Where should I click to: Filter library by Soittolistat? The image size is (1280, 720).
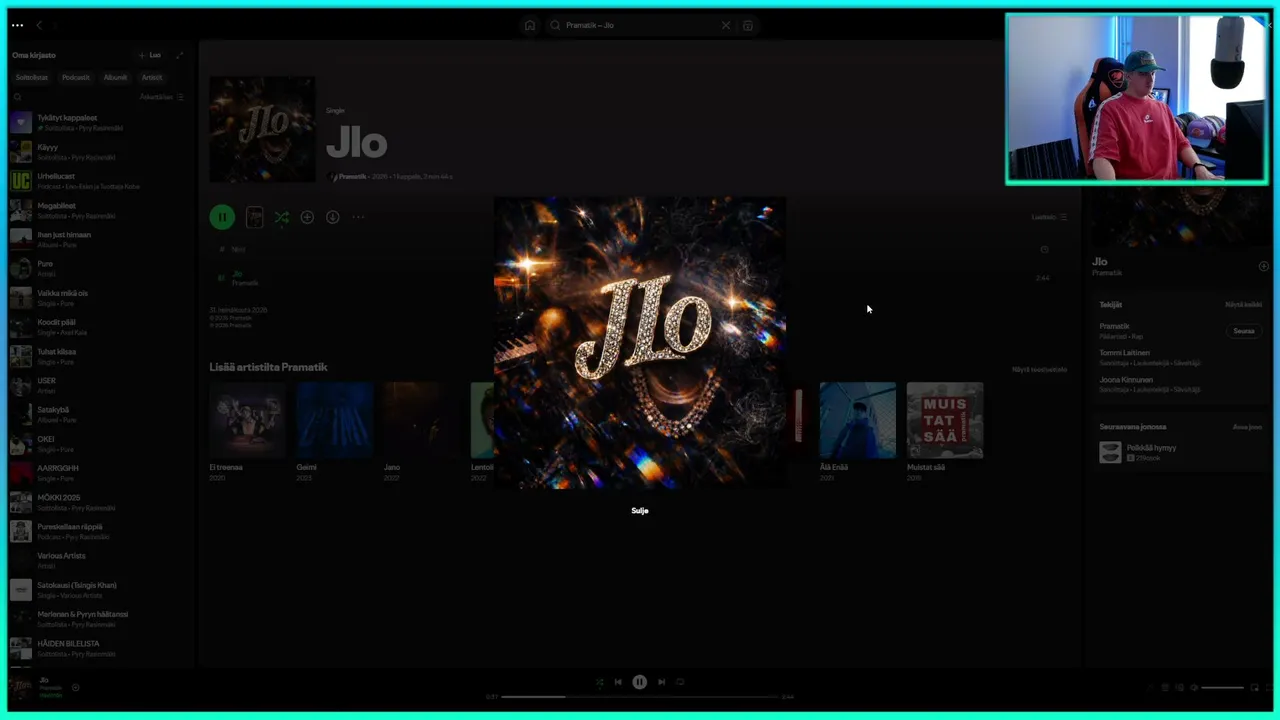[x=31, y=77]
